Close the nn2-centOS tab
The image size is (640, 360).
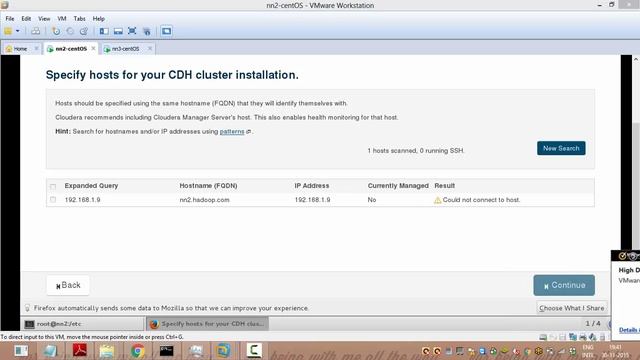pos(93,48)
